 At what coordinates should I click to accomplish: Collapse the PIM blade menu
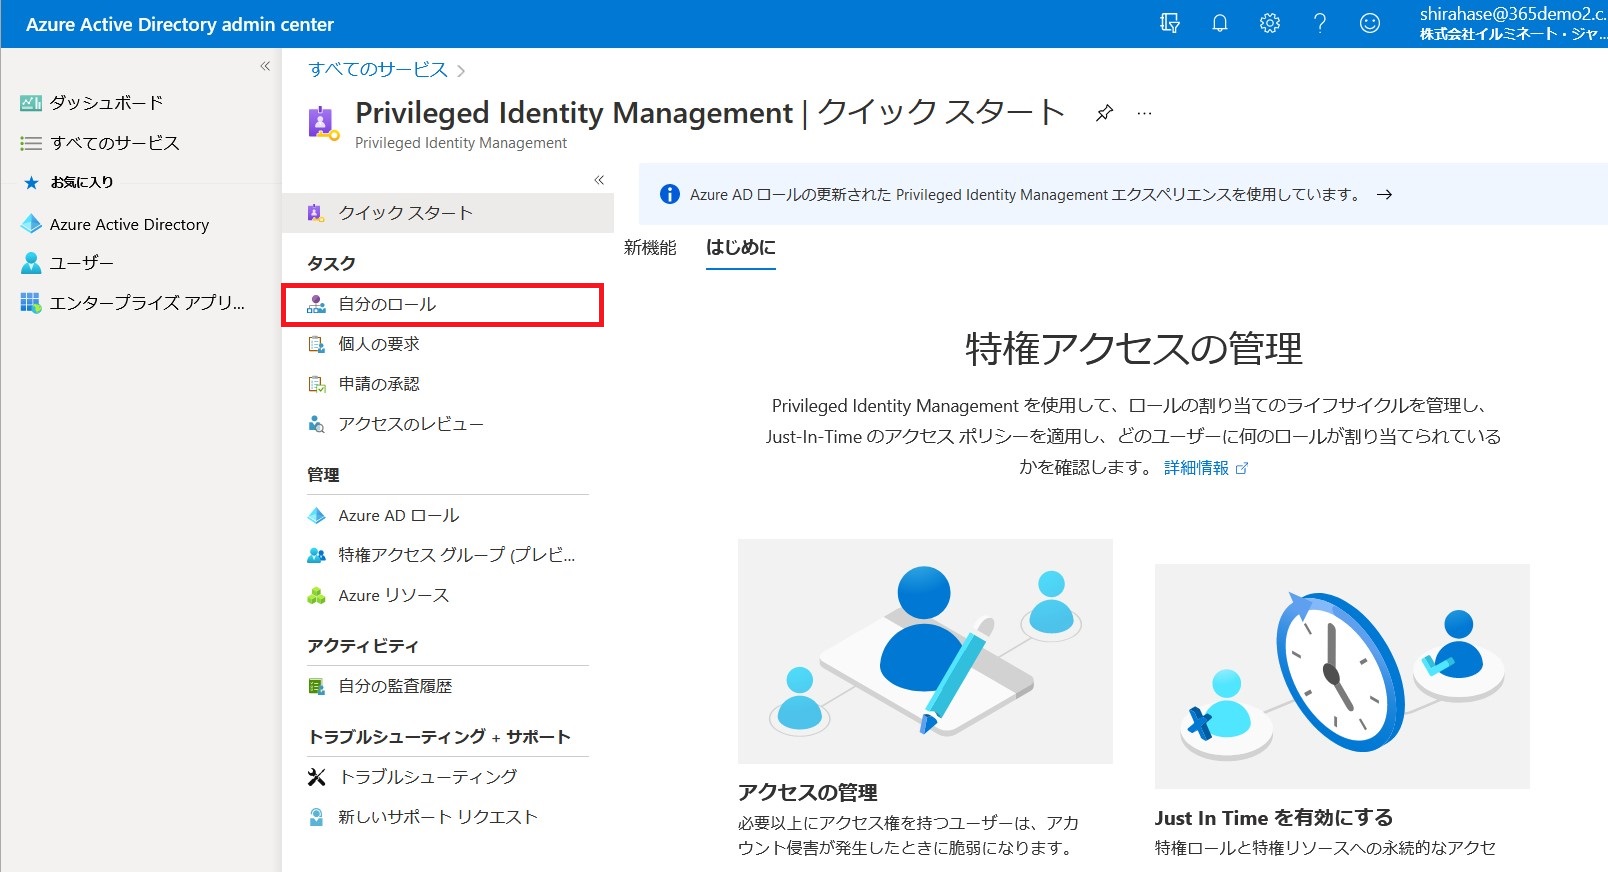(x=599, y=180)
